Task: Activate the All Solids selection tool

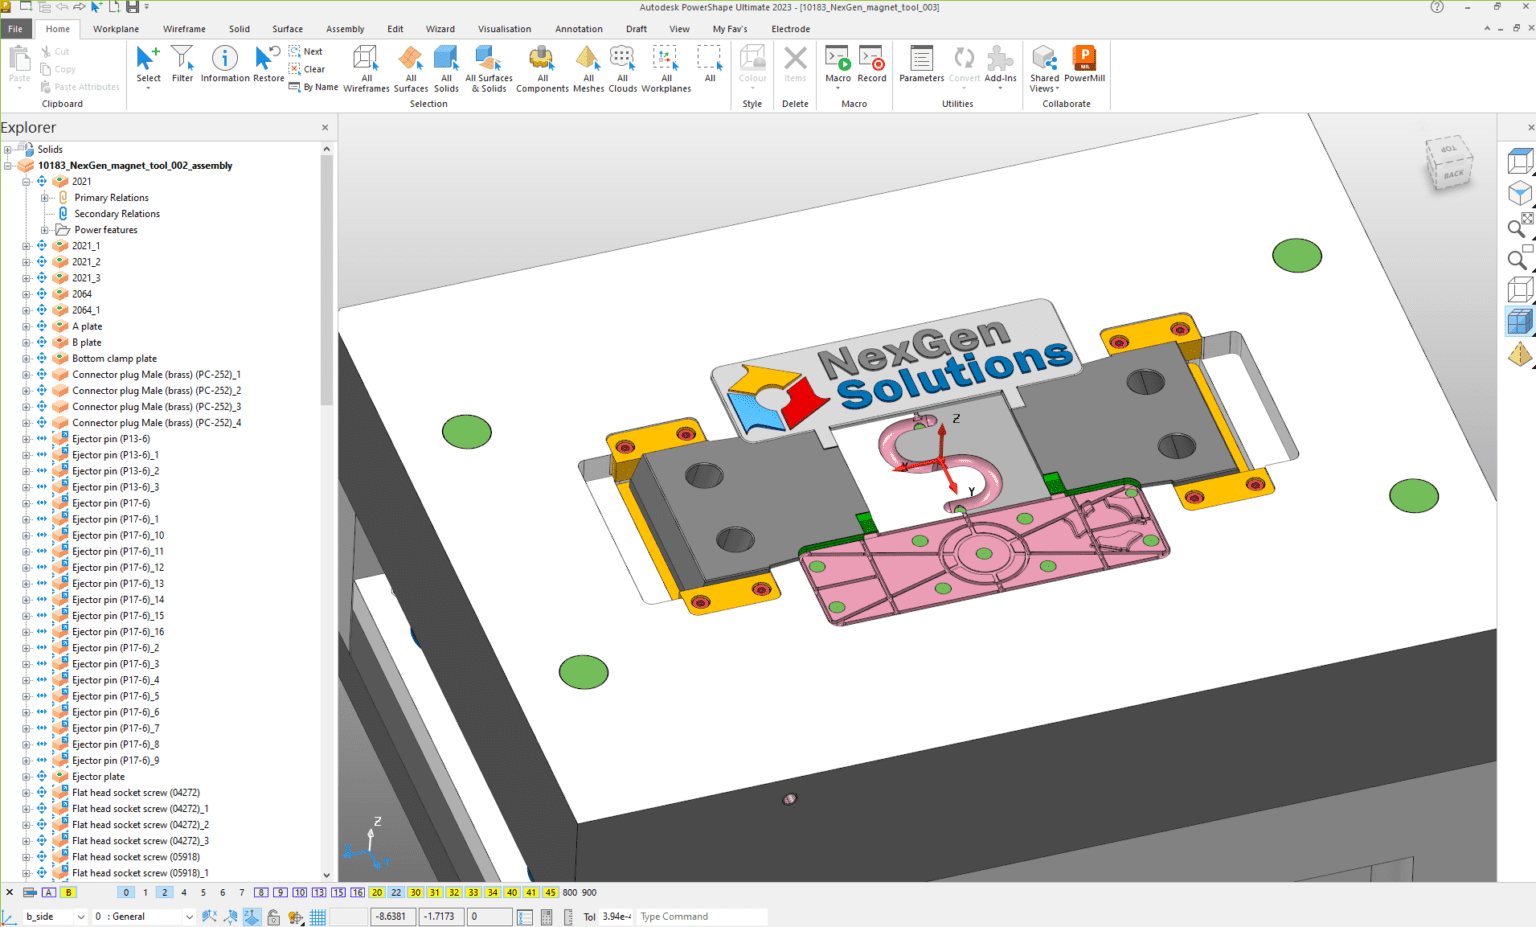Action: pos(446,65)
